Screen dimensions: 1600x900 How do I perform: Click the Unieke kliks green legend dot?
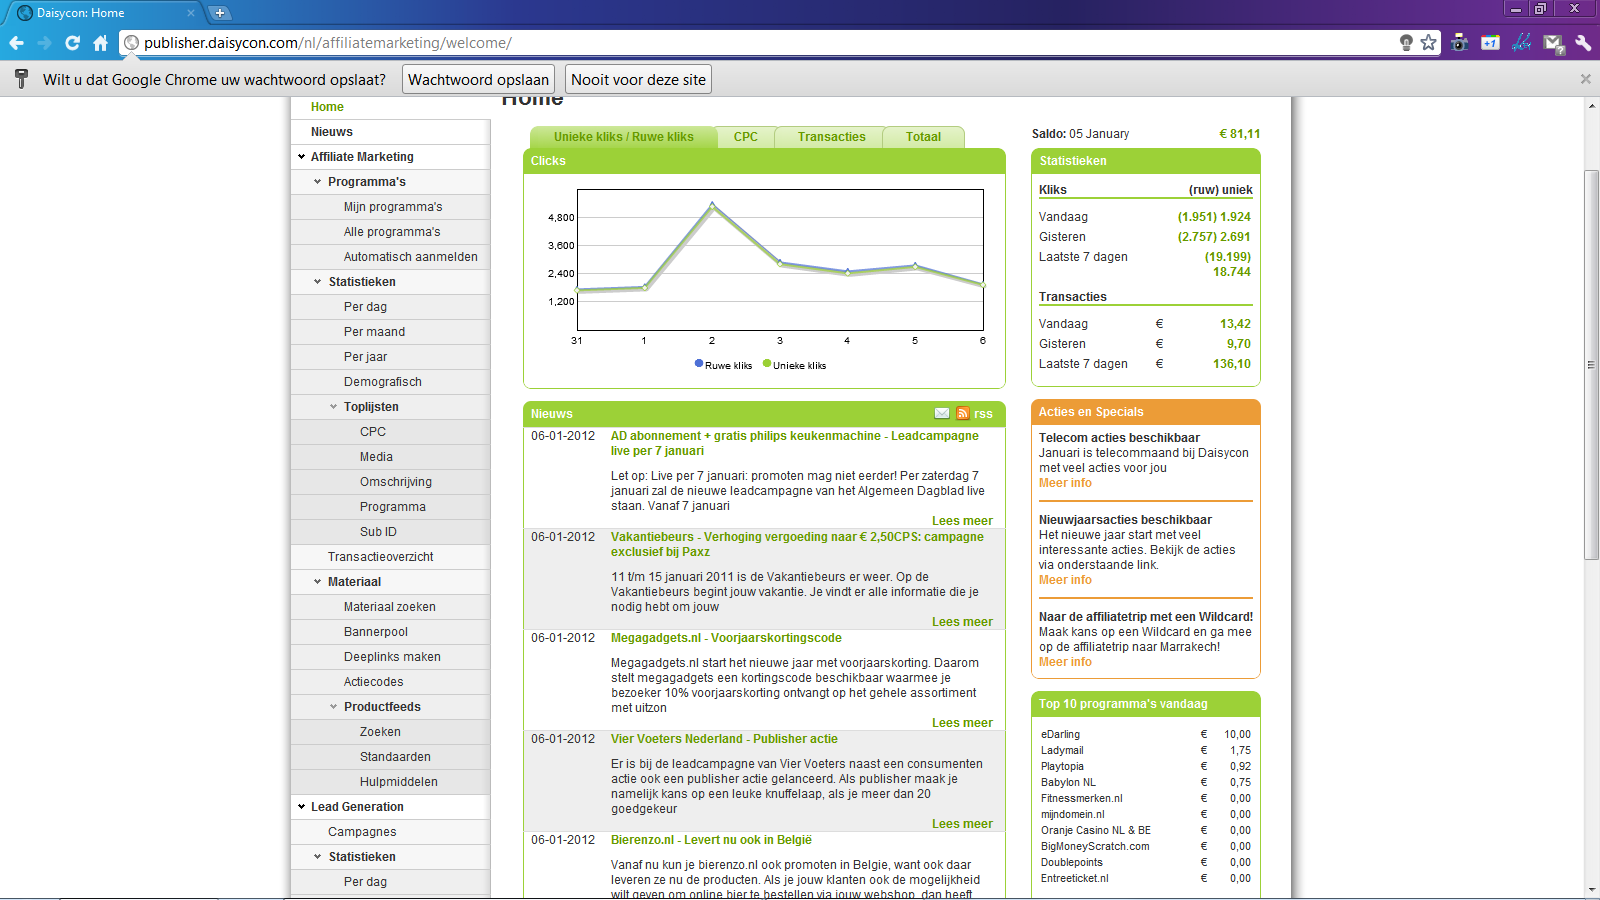click(x=767, y=364)
